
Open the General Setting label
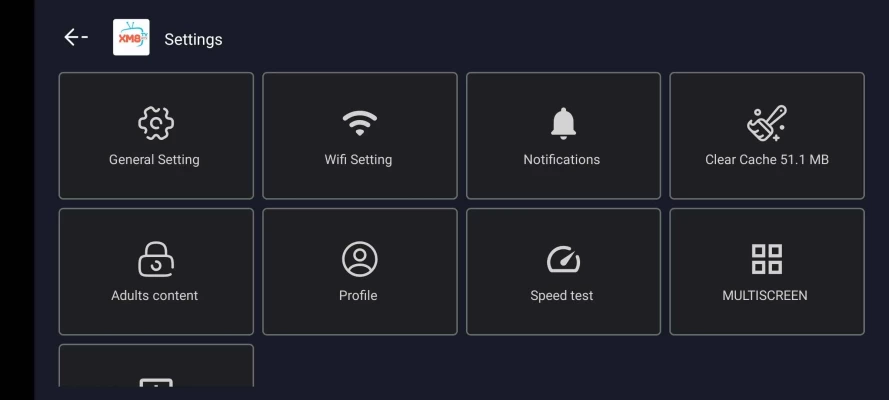point(154,160)
